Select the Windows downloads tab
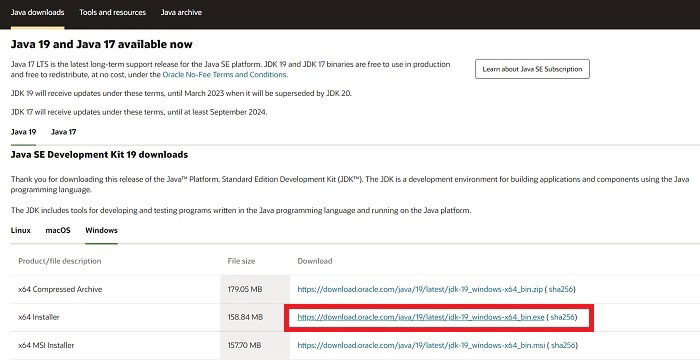Screen dimensions: 700x362 pyautogui.click(x=101, y=230)
